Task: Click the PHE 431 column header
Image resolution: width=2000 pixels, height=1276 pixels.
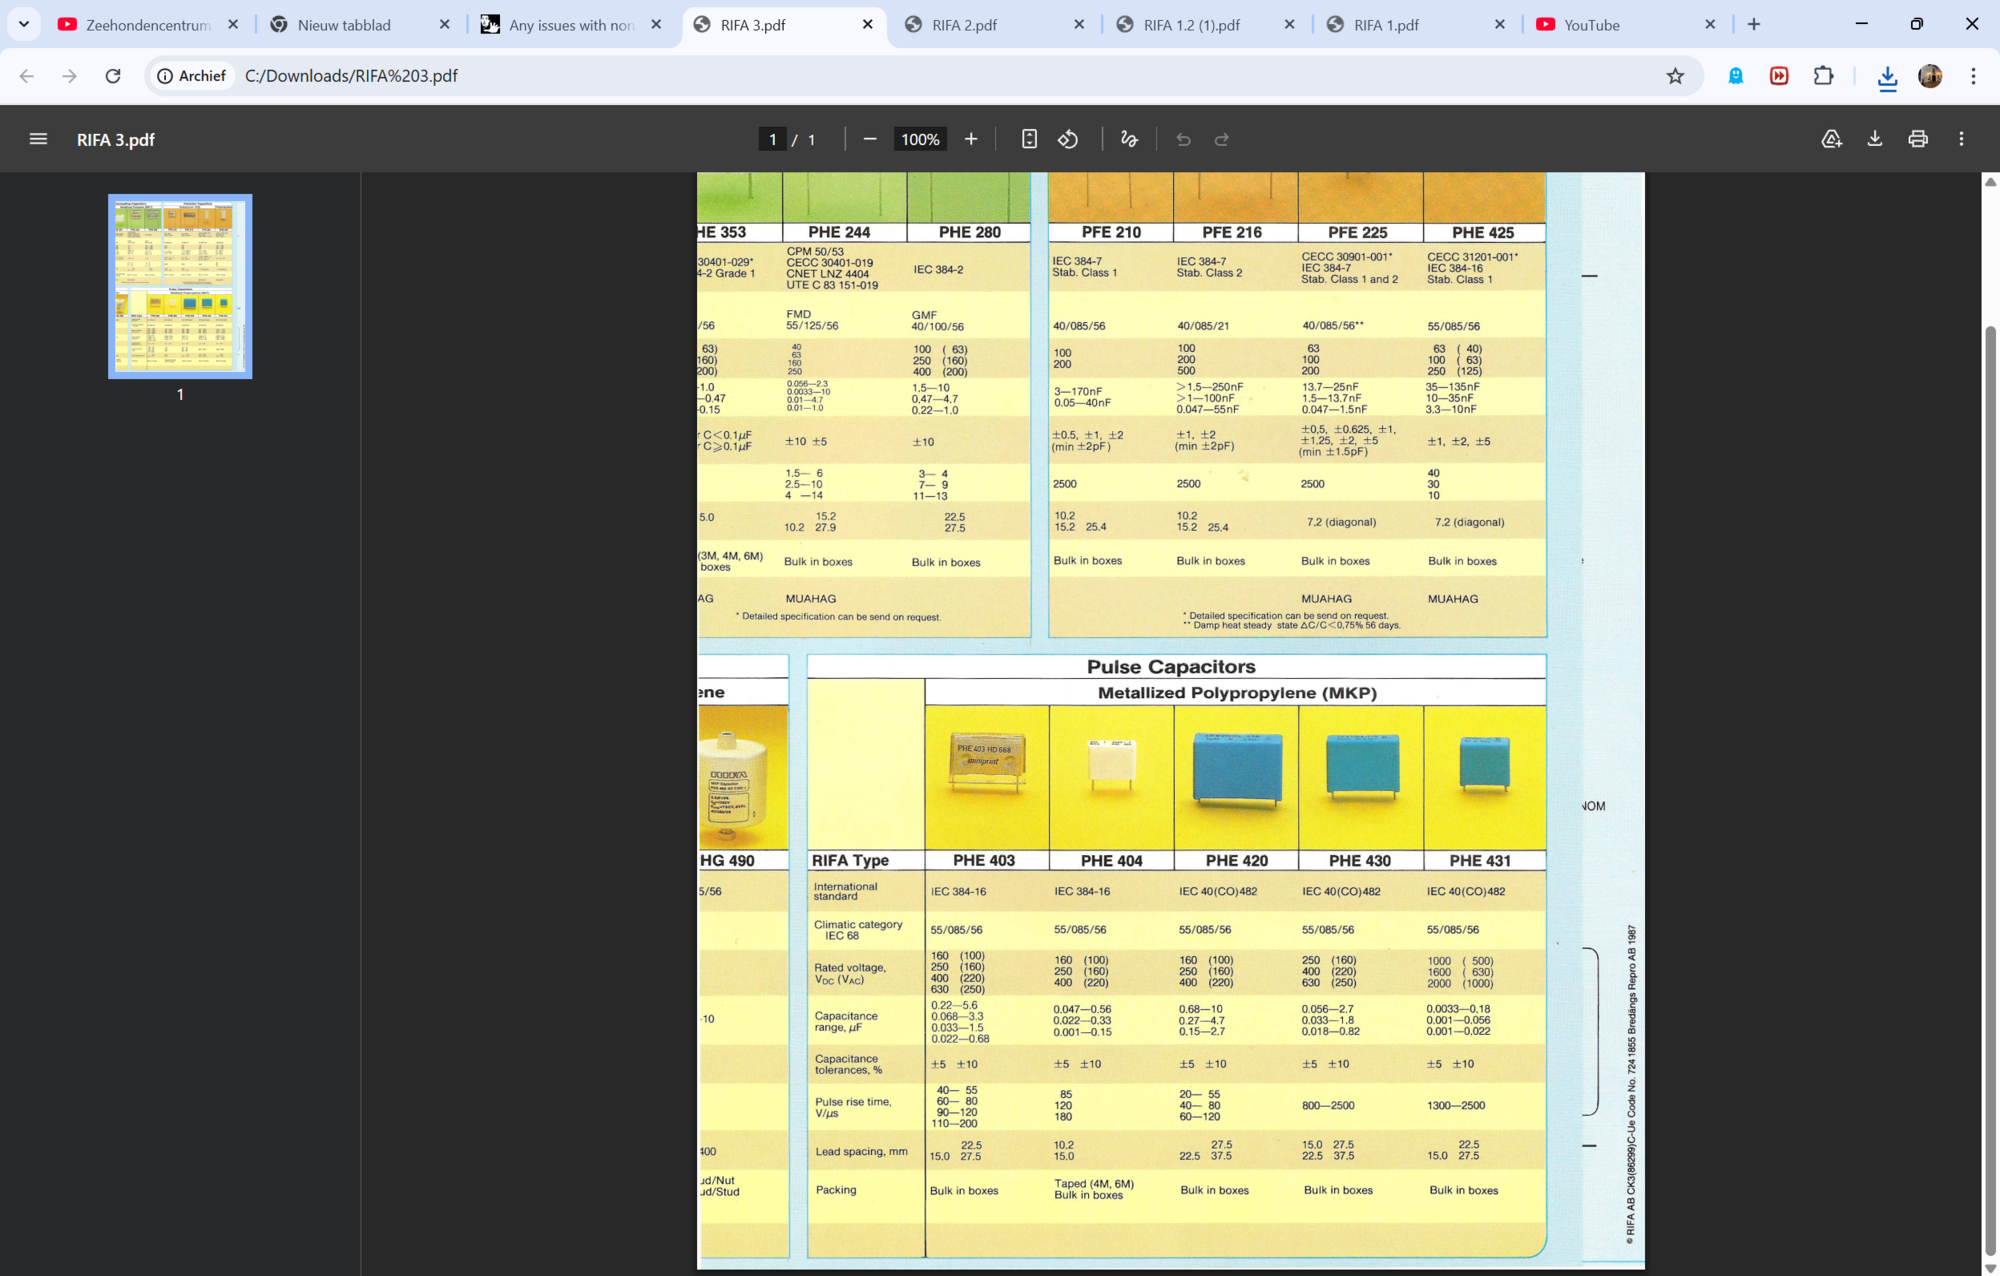Action: (1480, 861)
